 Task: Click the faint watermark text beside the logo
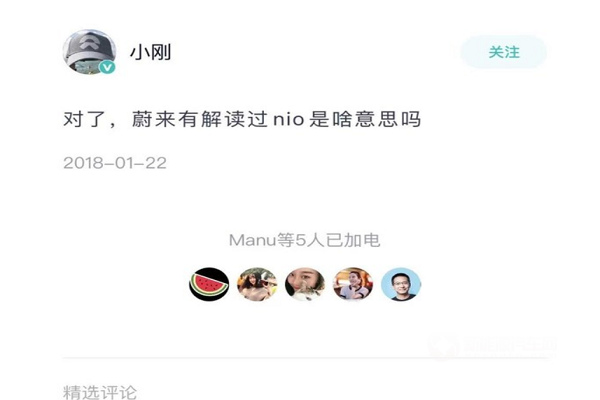coord(510,346)
